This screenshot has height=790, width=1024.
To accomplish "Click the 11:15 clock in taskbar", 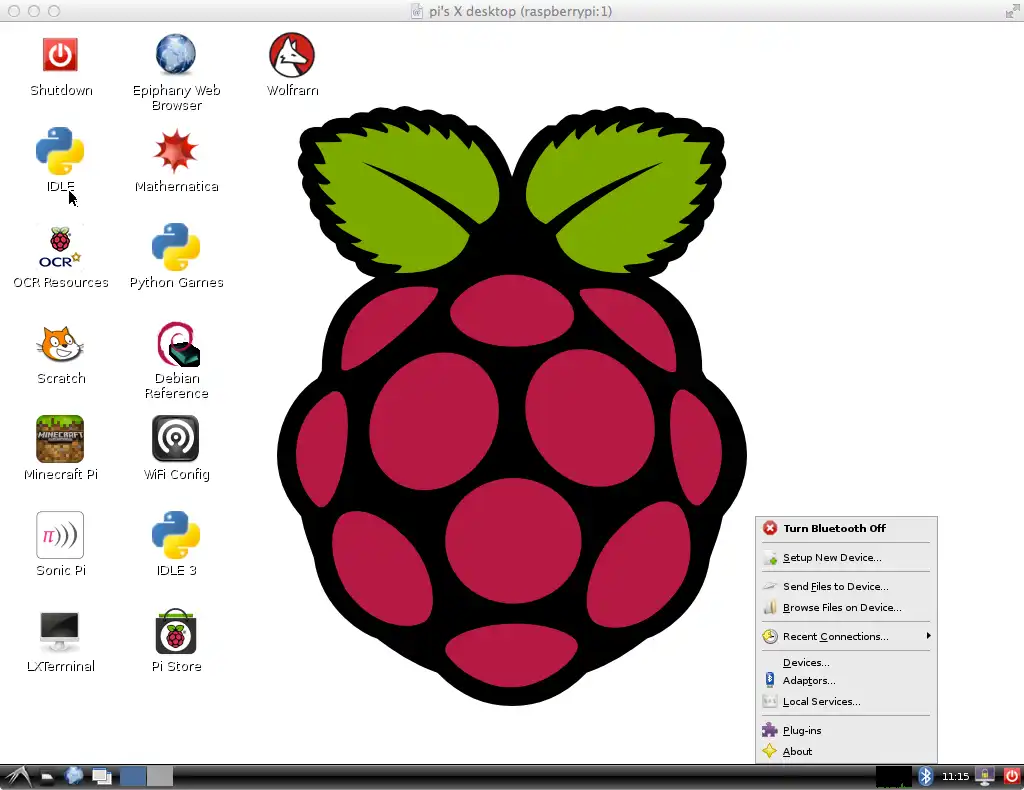I will (x=955, y=776).
